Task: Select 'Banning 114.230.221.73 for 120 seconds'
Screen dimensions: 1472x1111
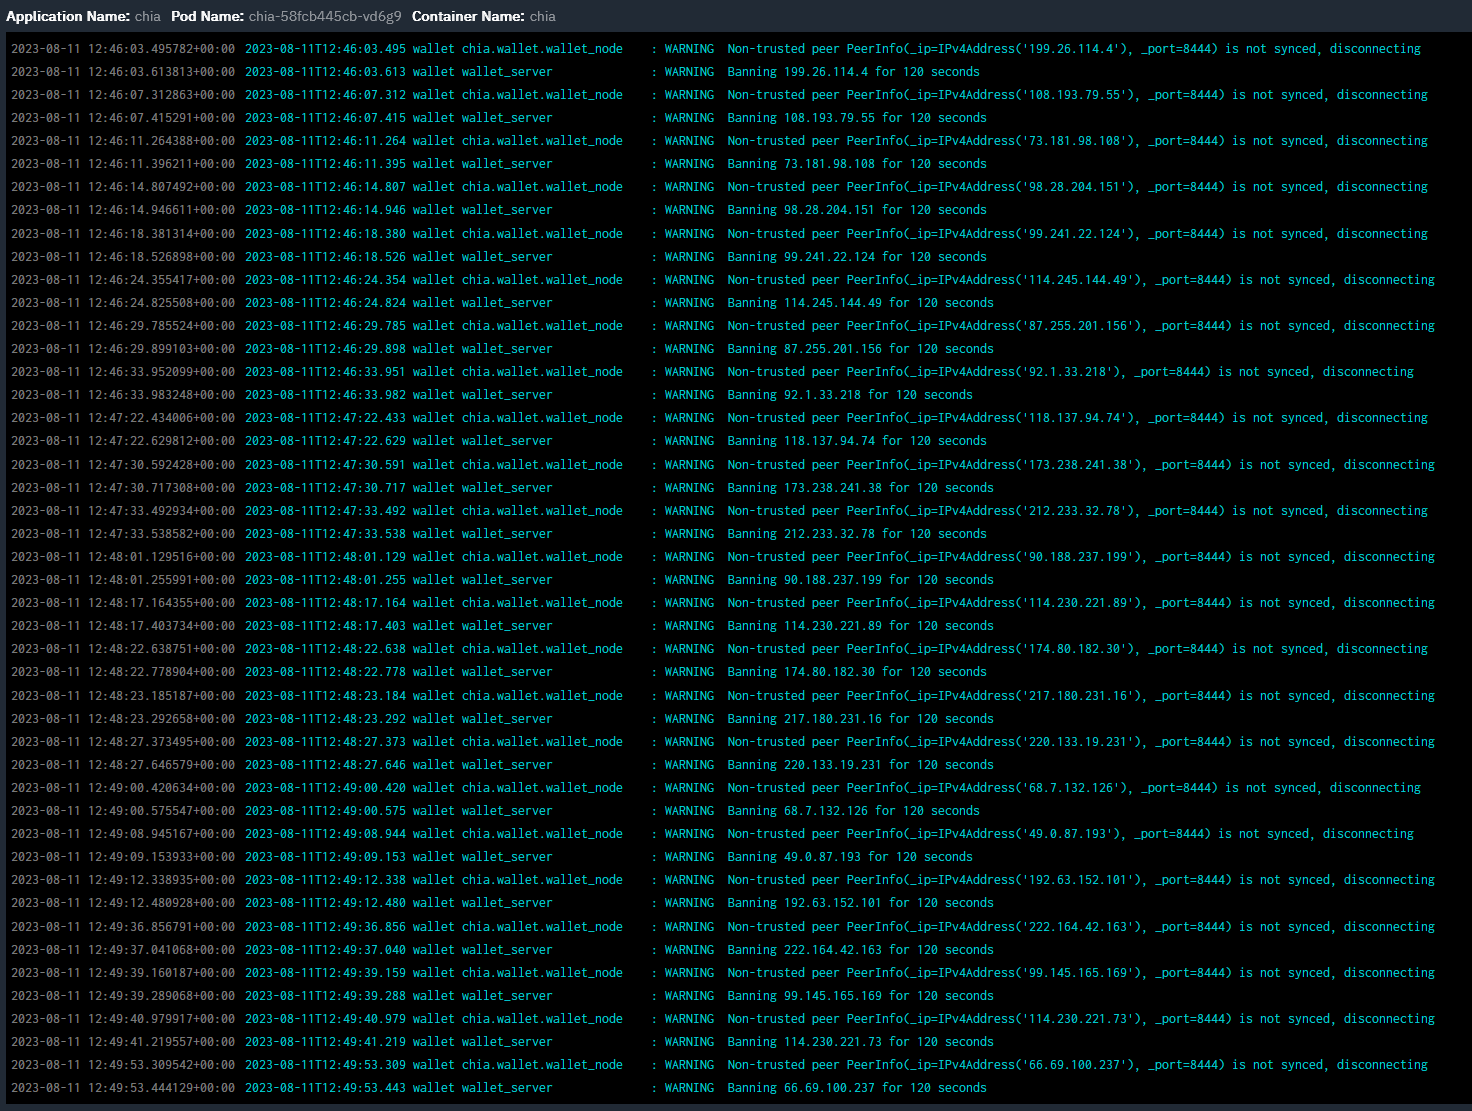Action: pos(860,1042)
